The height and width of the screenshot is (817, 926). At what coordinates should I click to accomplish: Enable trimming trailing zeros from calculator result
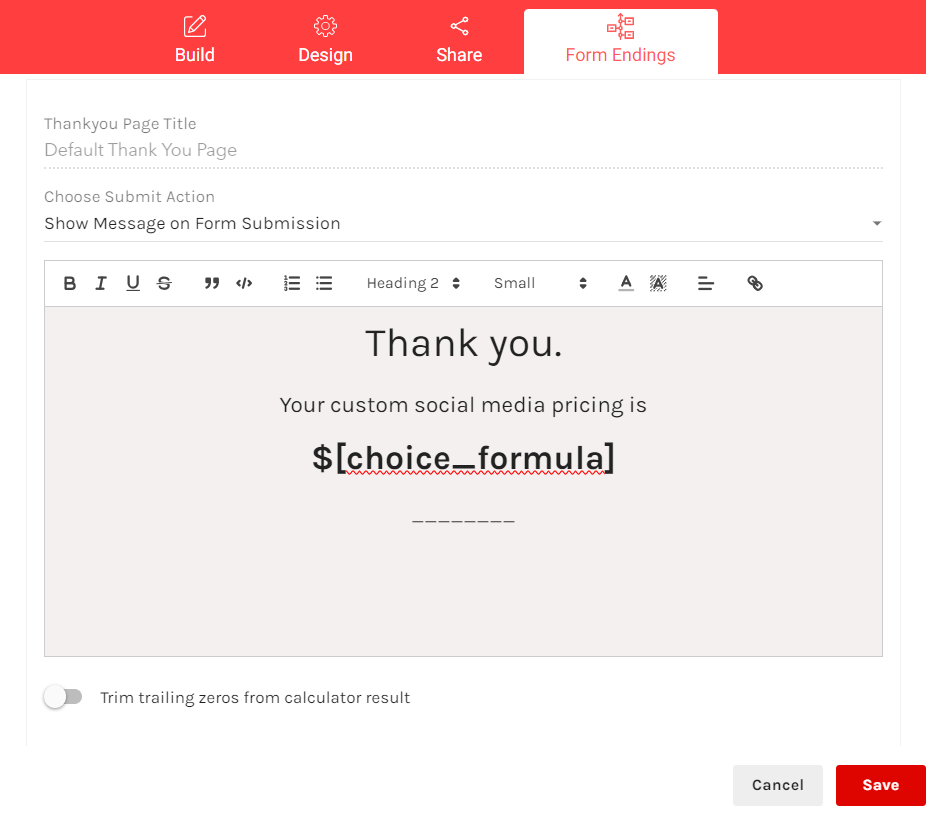coord(64,696)
